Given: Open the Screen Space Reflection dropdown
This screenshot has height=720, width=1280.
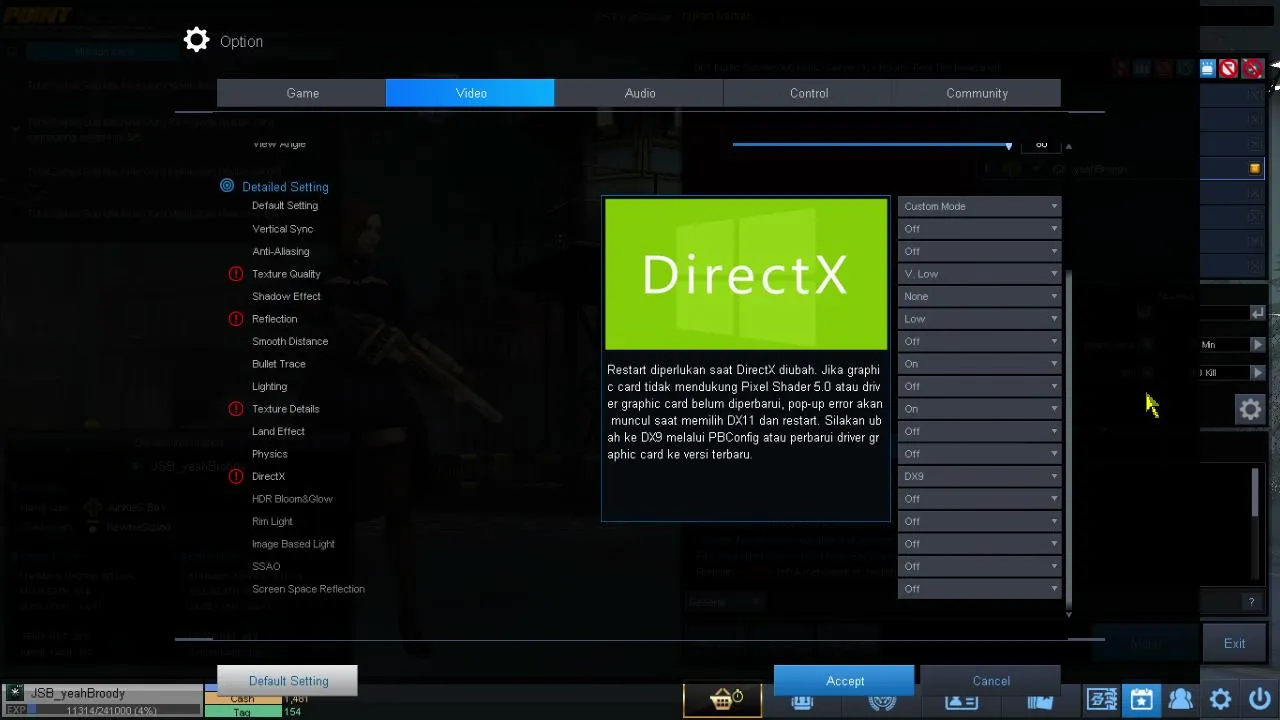Looking at the screenshot, I should 979,589.
